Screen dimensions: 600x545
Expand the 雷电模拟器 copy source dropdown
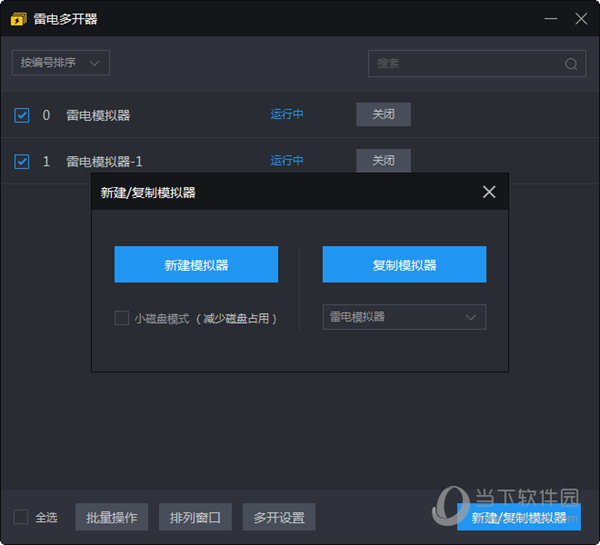(x=404, y=317)
